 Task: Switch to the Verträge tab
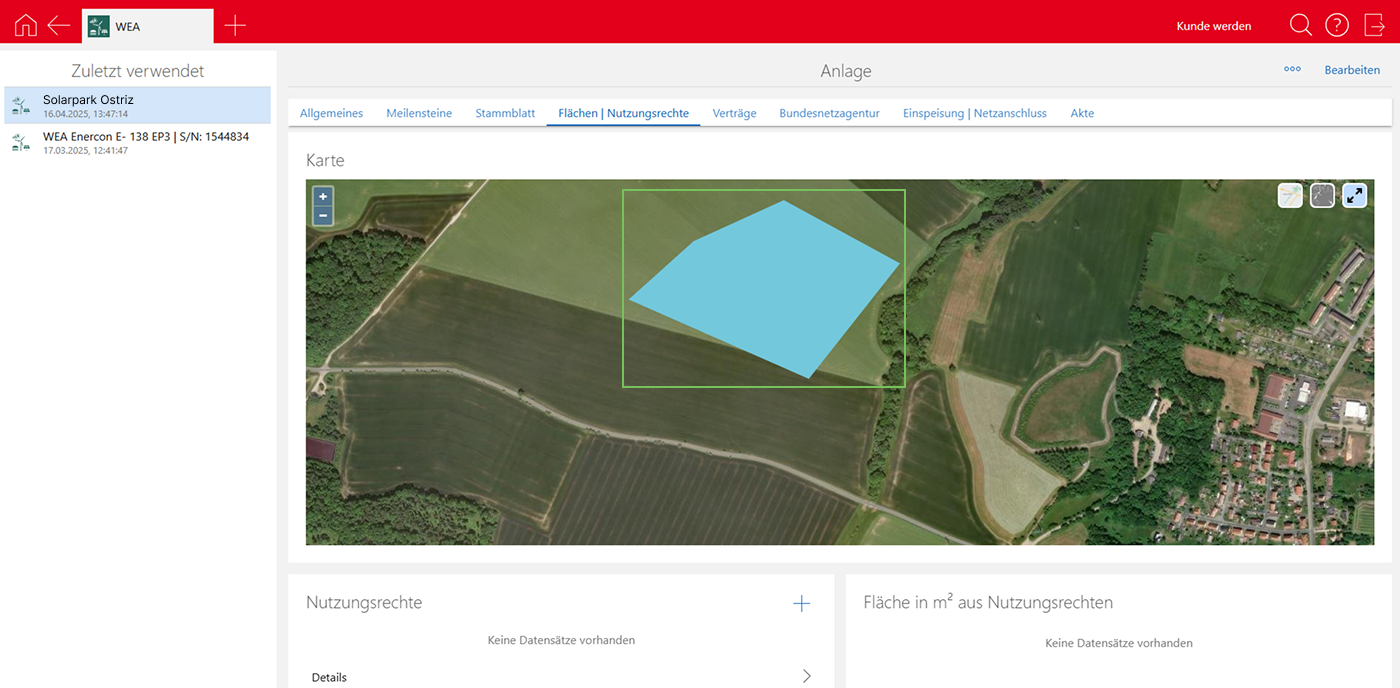[x=734, y=113]
